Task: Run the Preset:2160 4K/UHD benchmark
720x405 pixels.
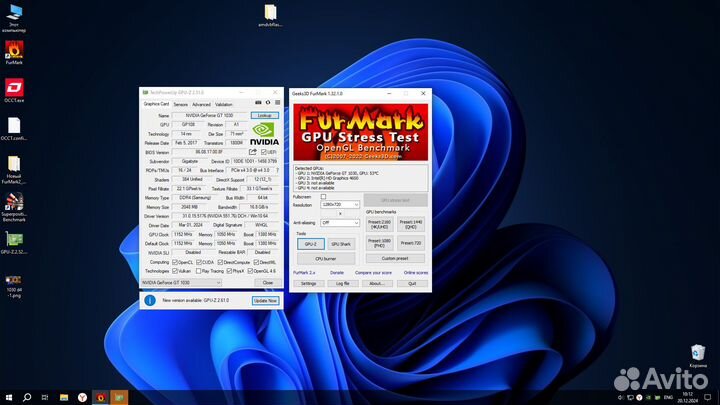Action: coord(379,224)
